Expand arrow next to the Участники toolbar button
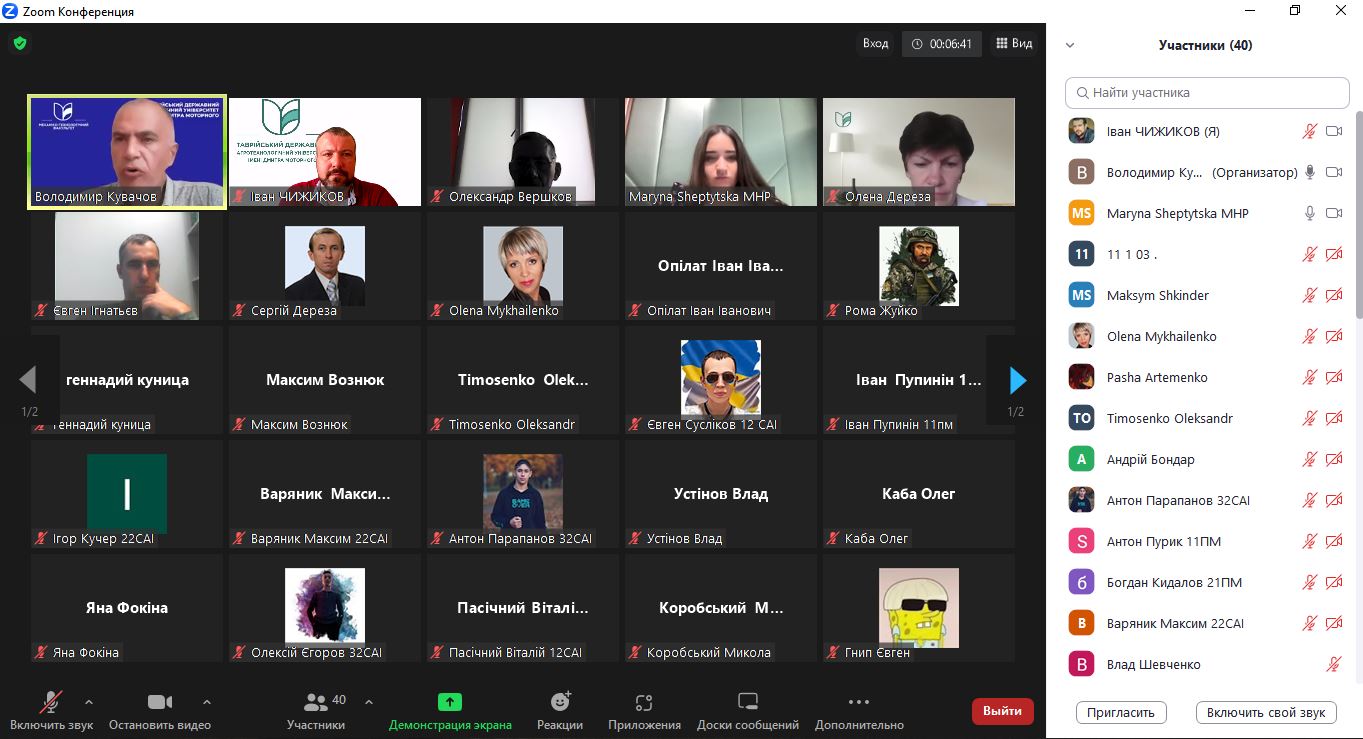 click(x=369, y=702)
